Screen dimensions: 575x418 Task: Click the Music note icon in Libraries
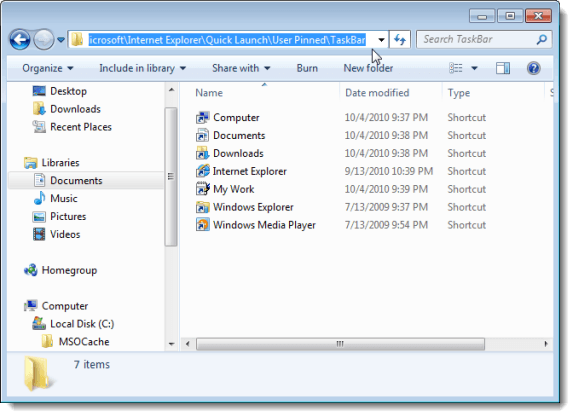point(39,198)
